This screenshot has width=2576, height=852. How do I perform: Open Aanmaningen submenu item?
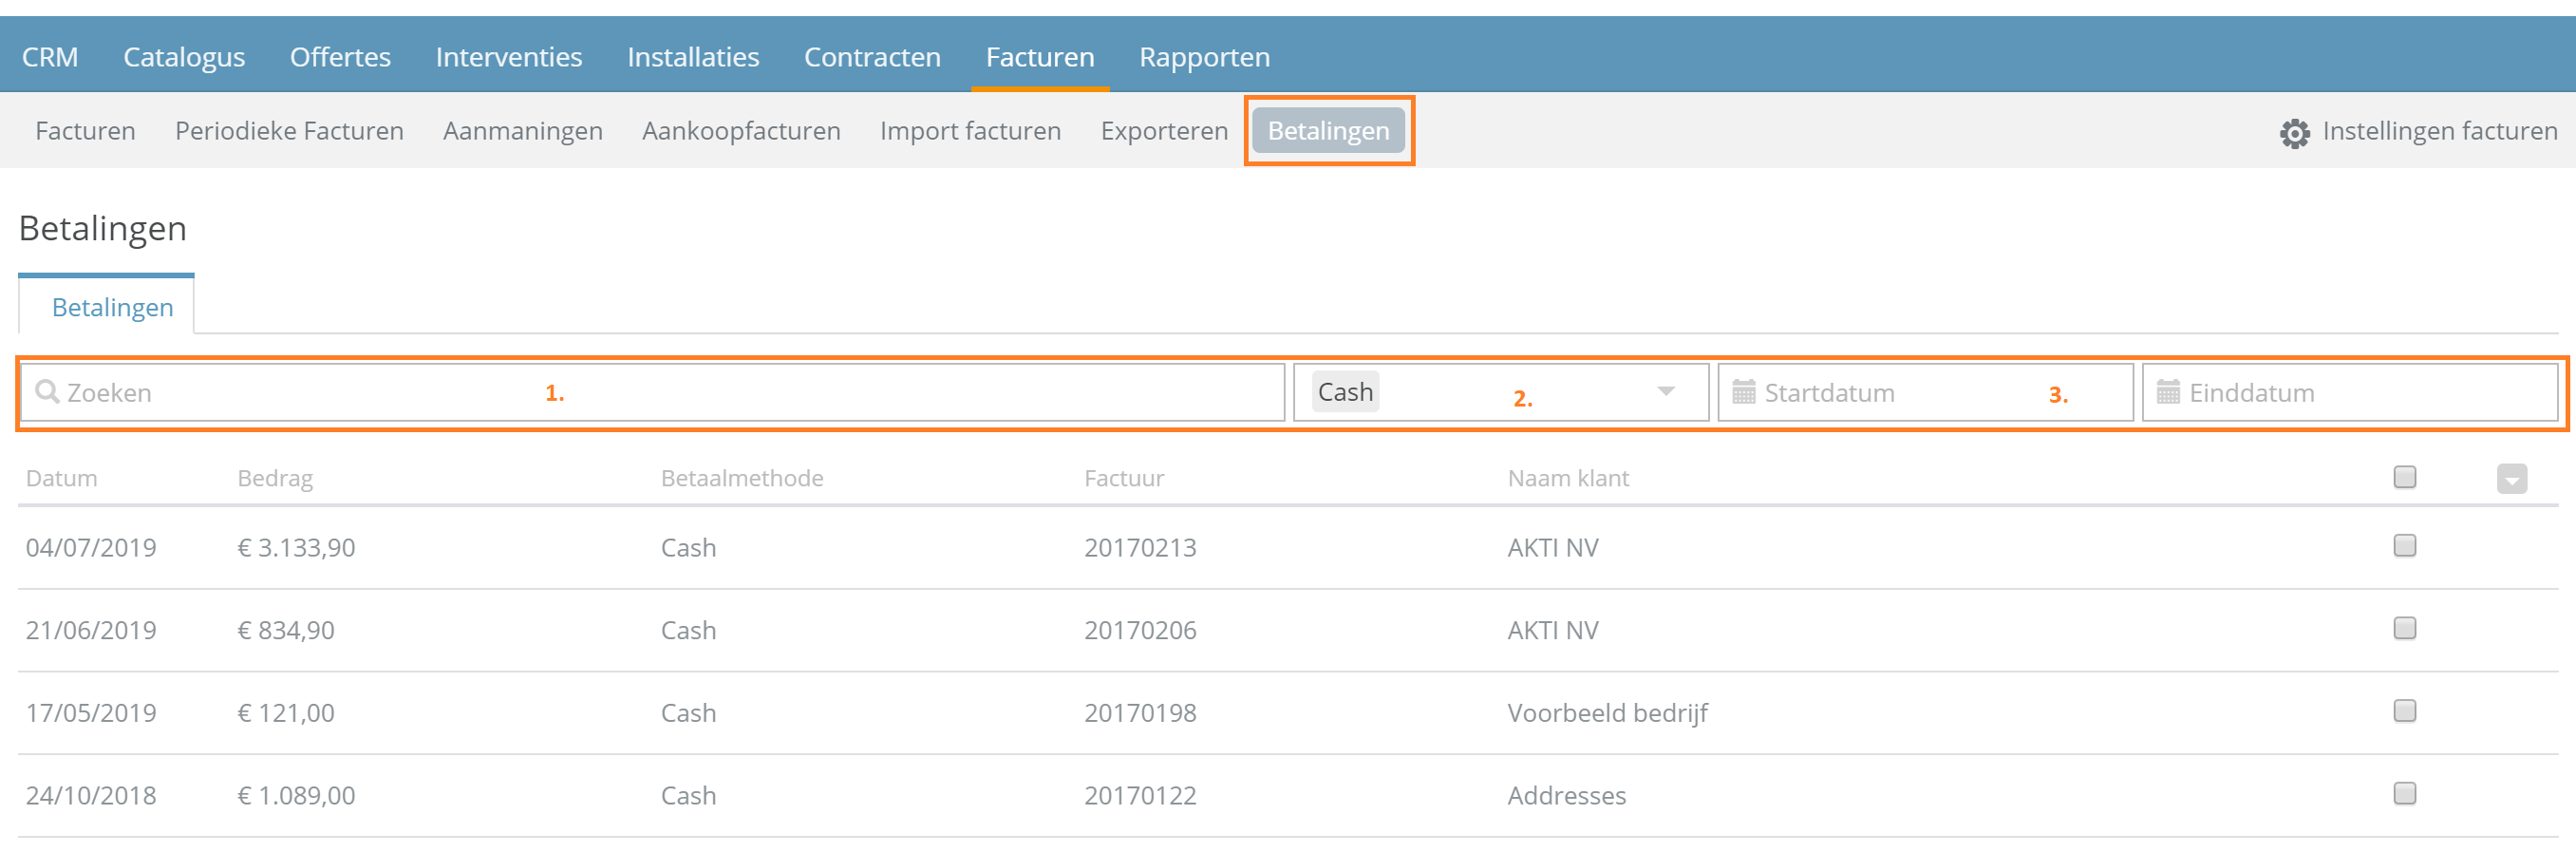tap(522, 131)
